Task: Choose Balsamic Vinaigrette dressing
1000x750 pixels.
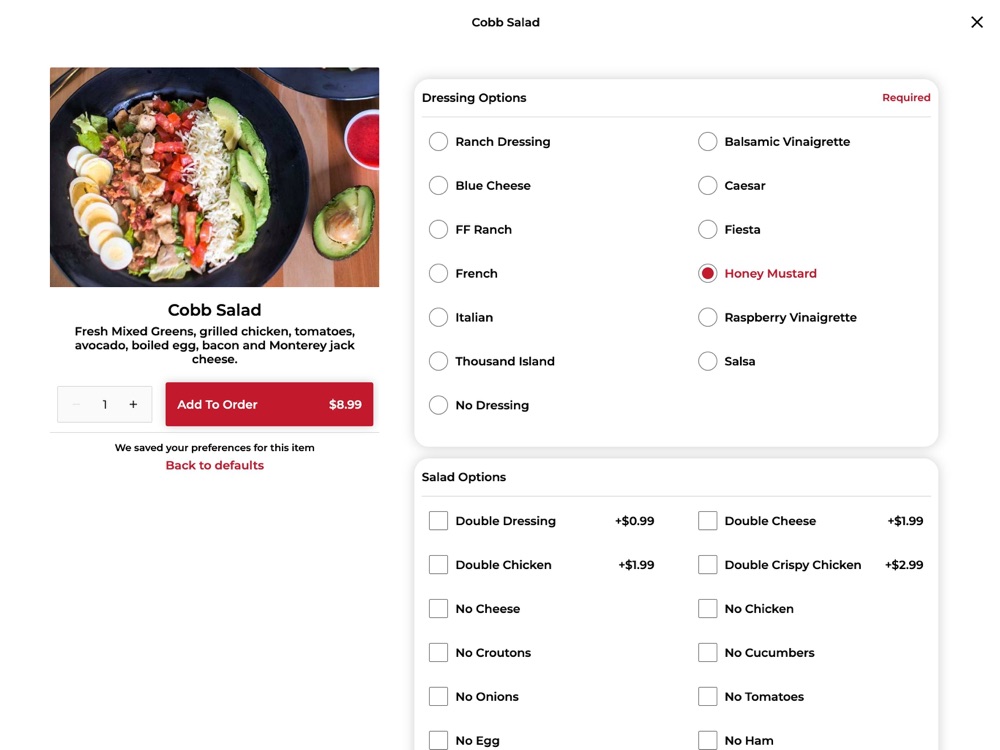Action: pos(707,142)
